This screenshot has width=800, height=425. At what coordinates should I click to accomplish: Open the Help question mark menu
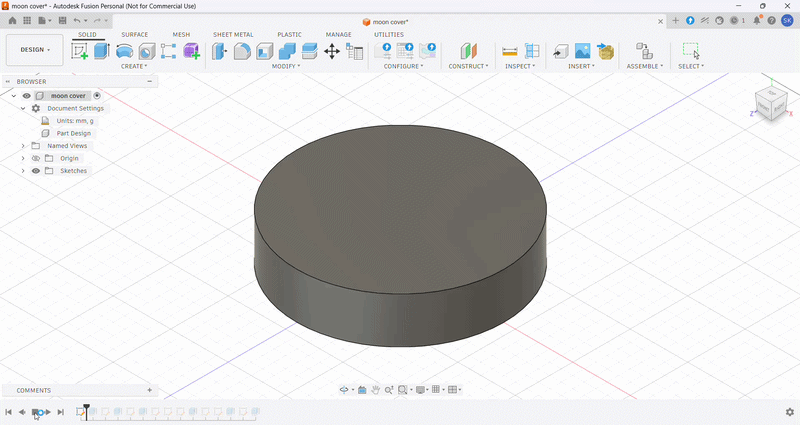pyautogui.click(x=771, y=20)
